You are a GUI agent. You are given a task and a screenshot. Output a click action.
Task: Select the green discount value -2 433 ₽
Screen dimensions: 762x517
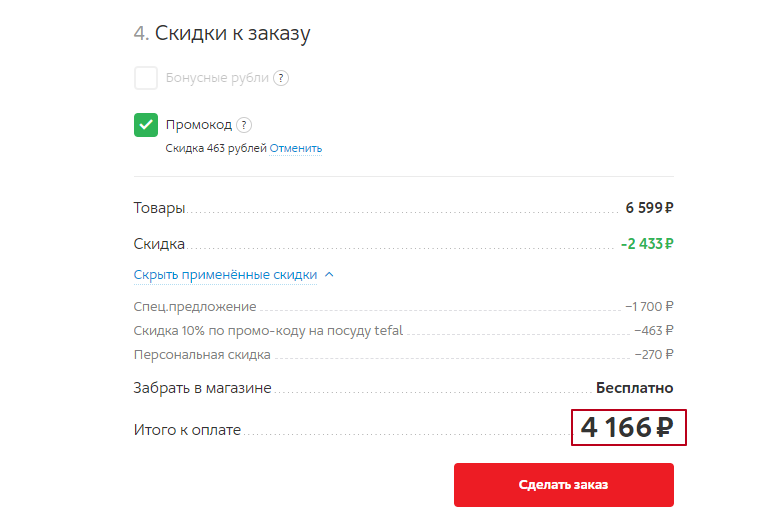tap(647, 243)
